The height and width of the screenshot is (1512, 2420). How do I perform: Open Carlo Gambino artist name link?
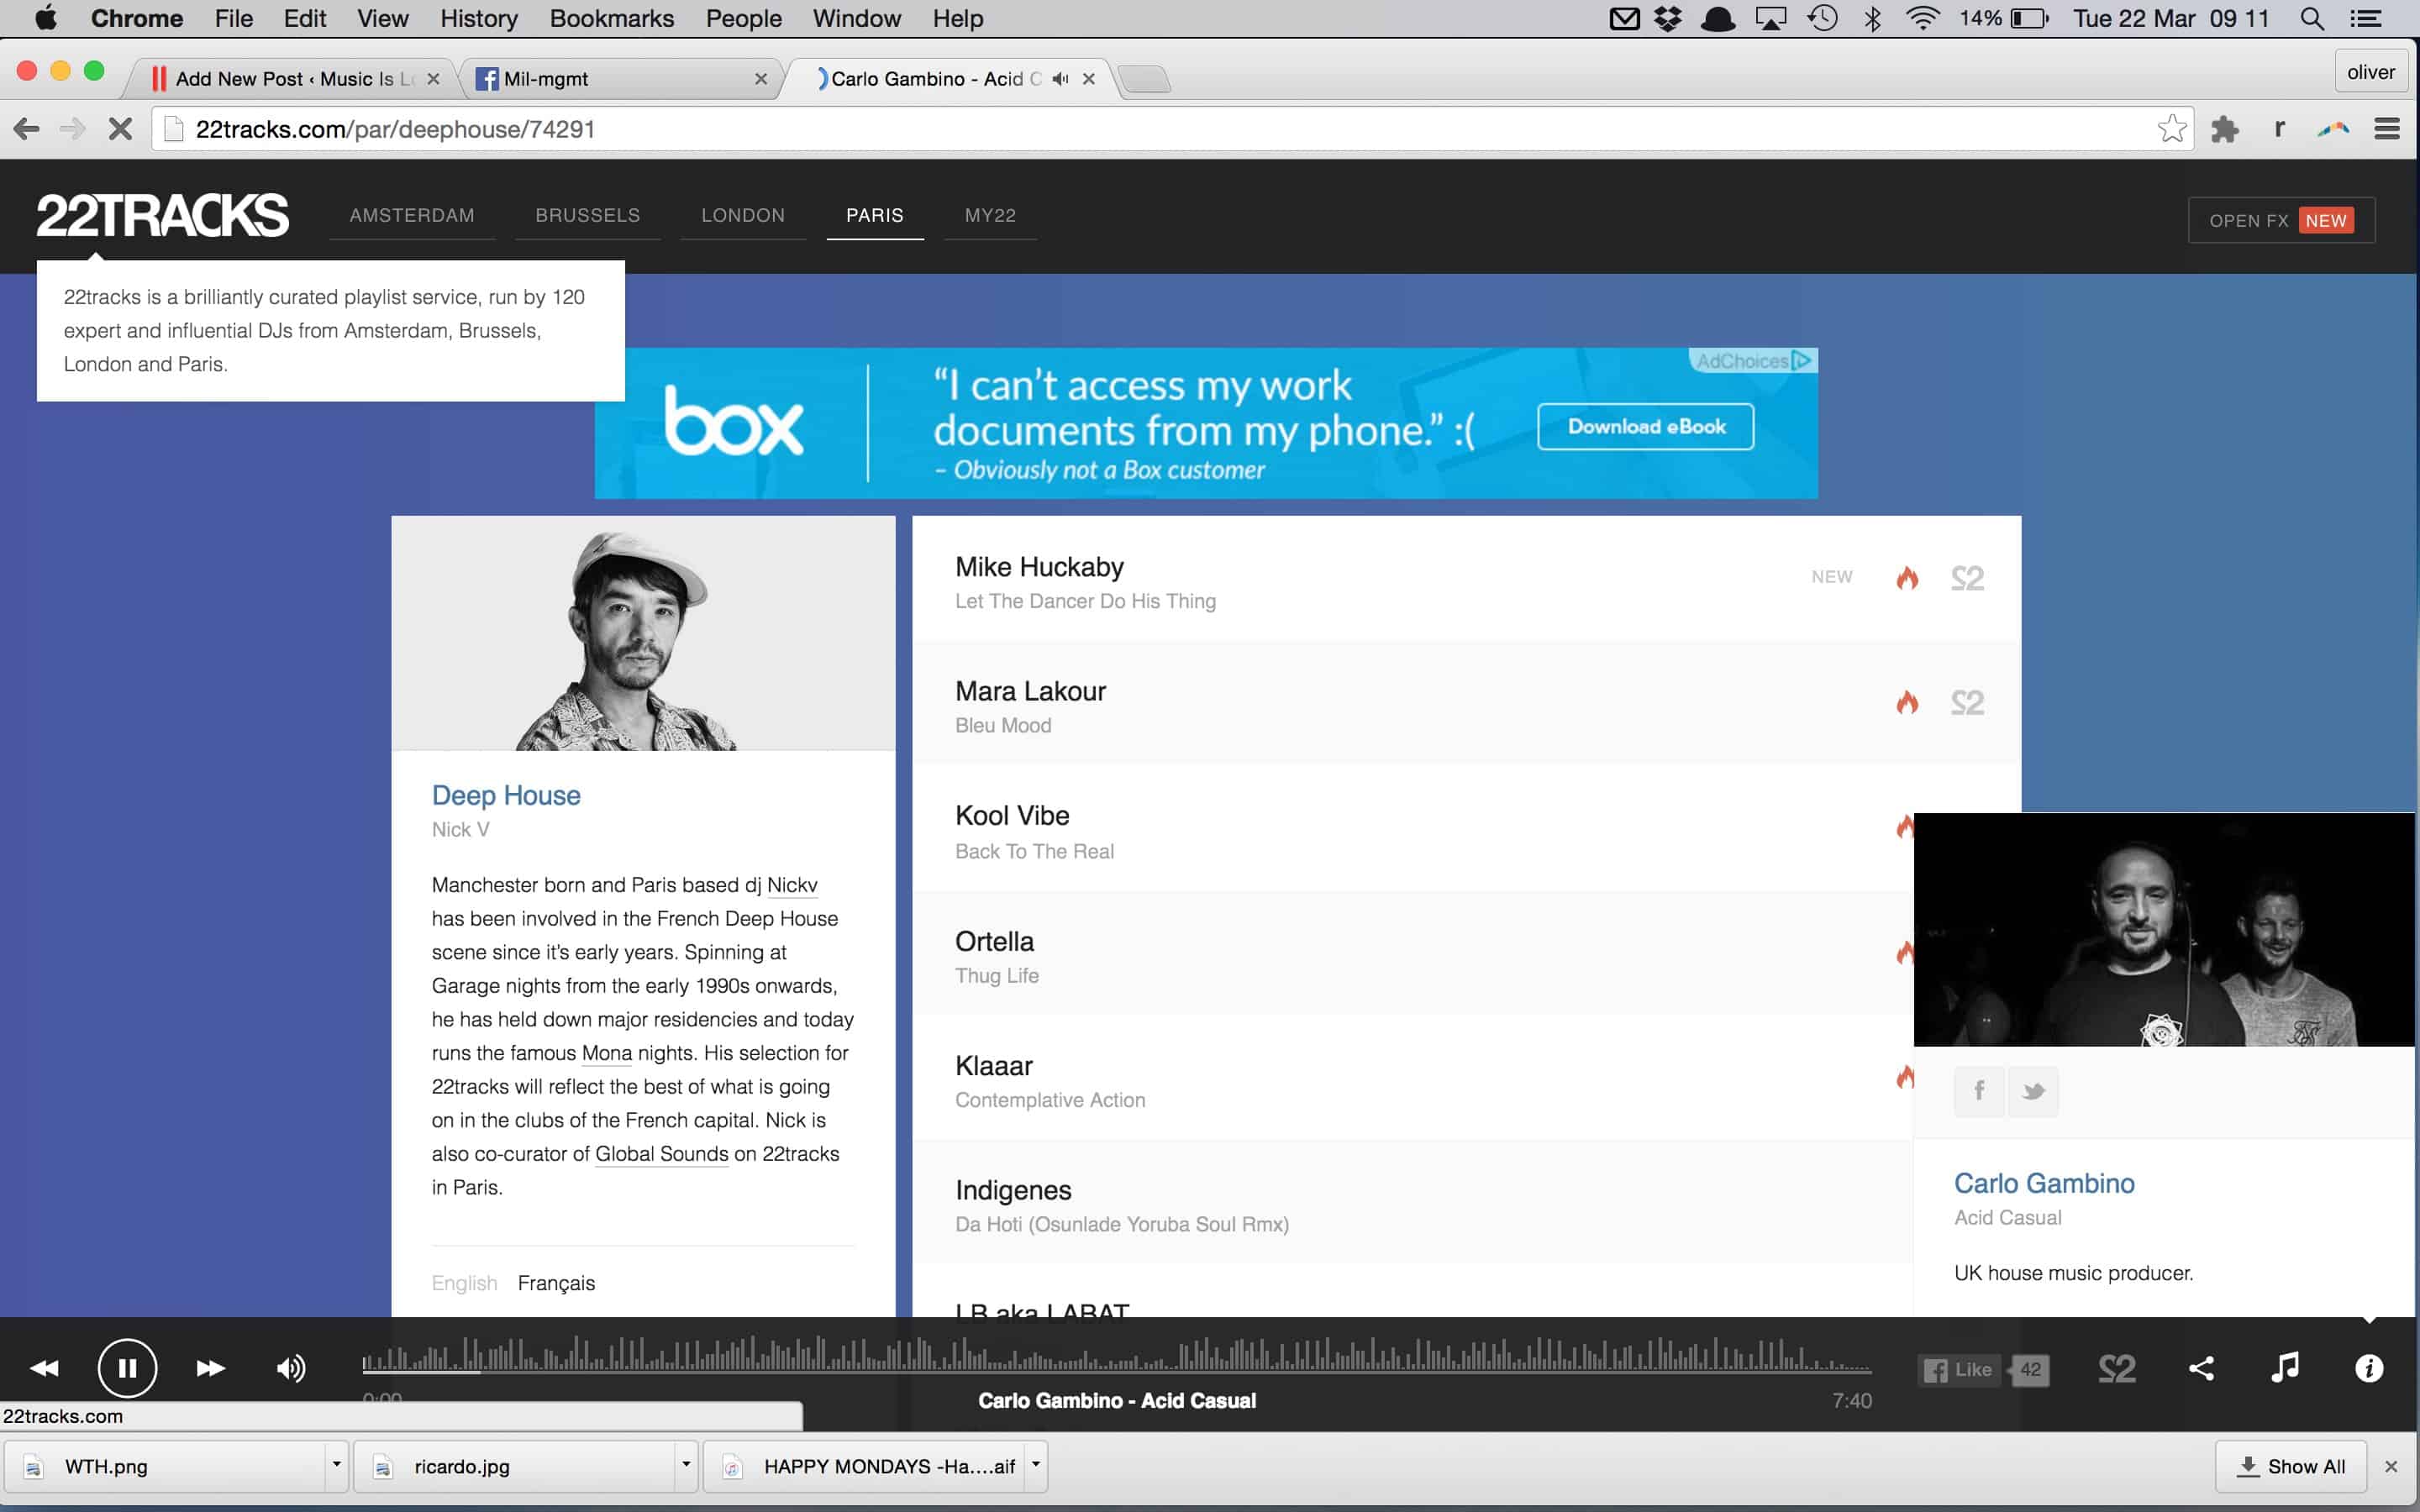(x=2044, y=1183)
